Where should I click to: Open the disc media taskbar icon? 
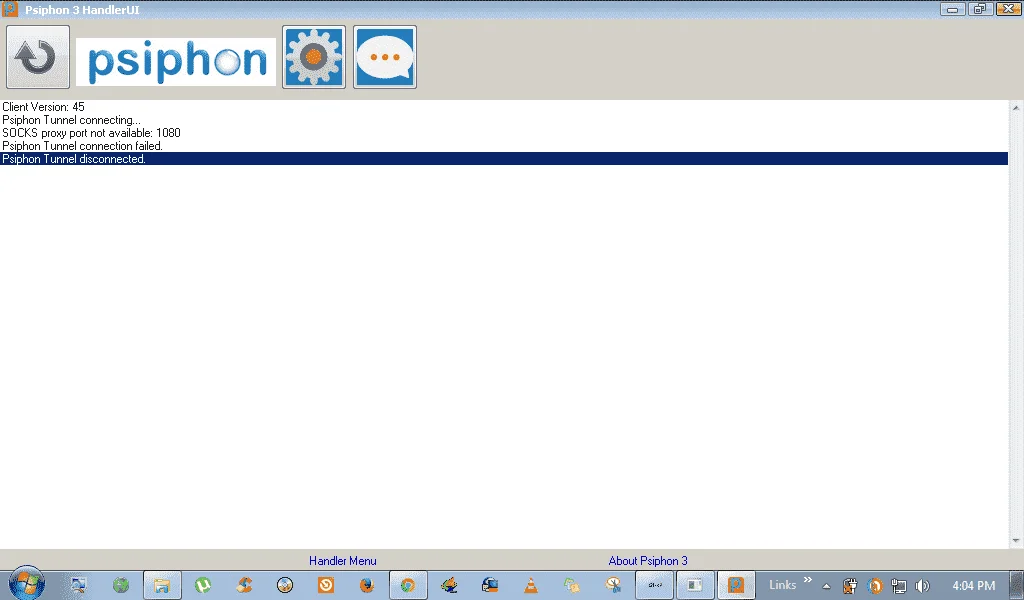285,585
